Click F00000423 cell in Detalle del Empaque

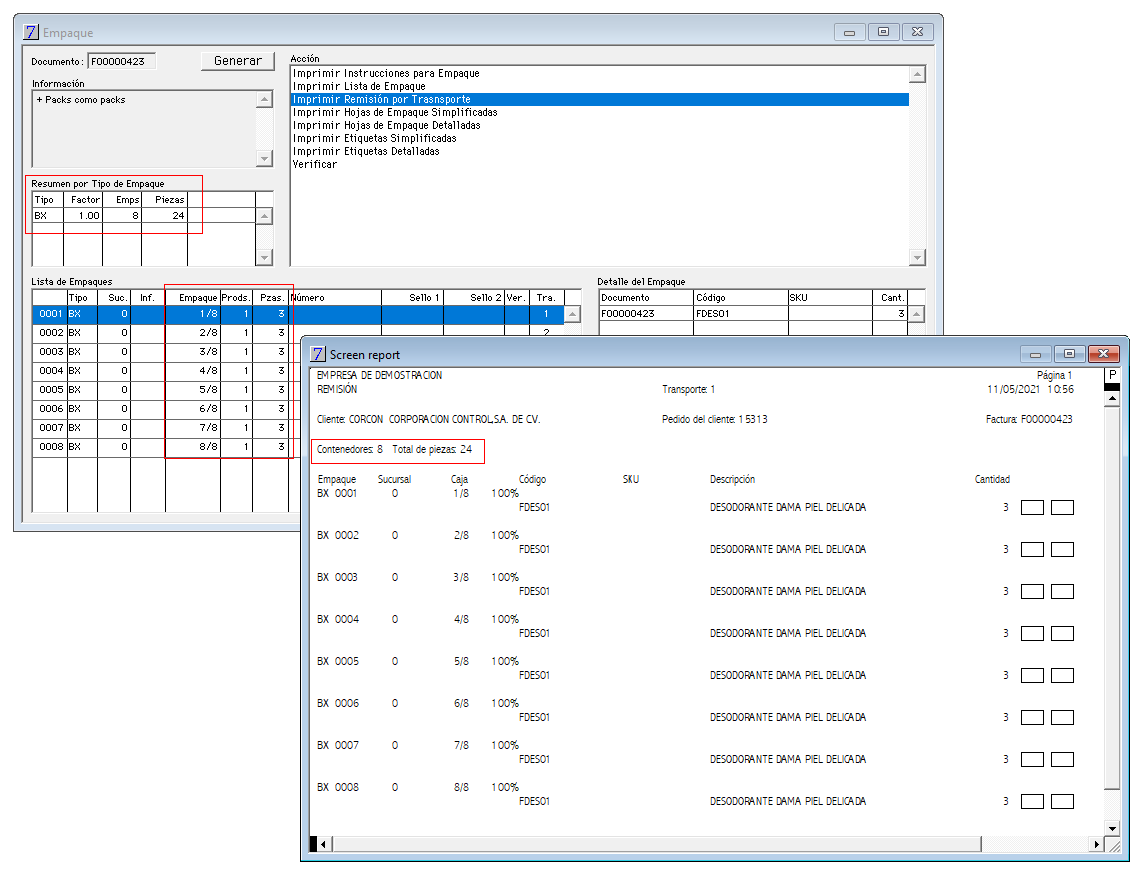(646, 314)
